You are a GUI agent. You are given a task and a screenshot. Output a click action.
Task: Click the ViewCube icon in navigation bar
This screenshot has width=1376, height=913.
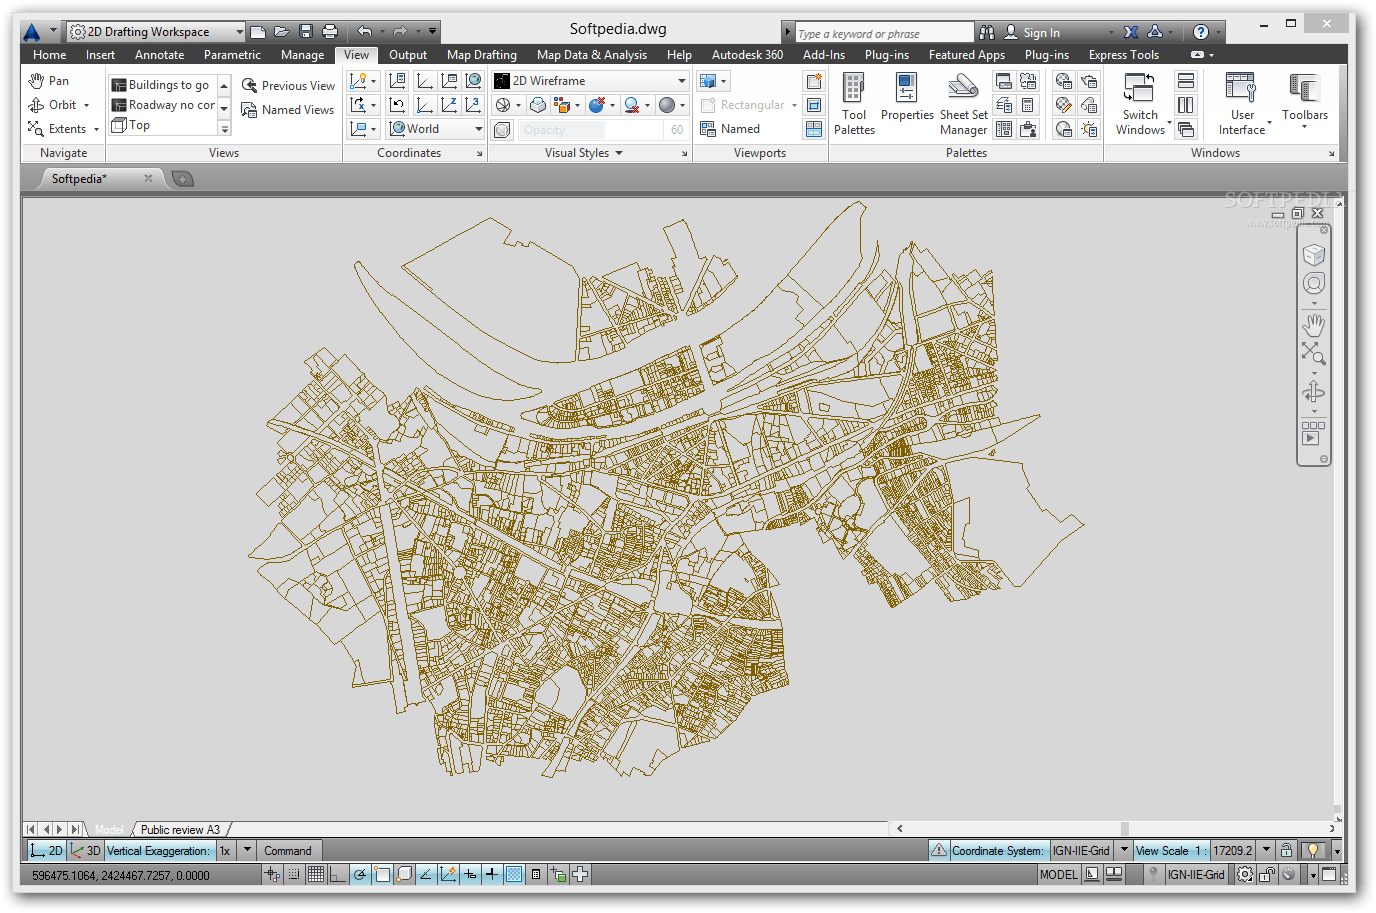coord(1313,255)
